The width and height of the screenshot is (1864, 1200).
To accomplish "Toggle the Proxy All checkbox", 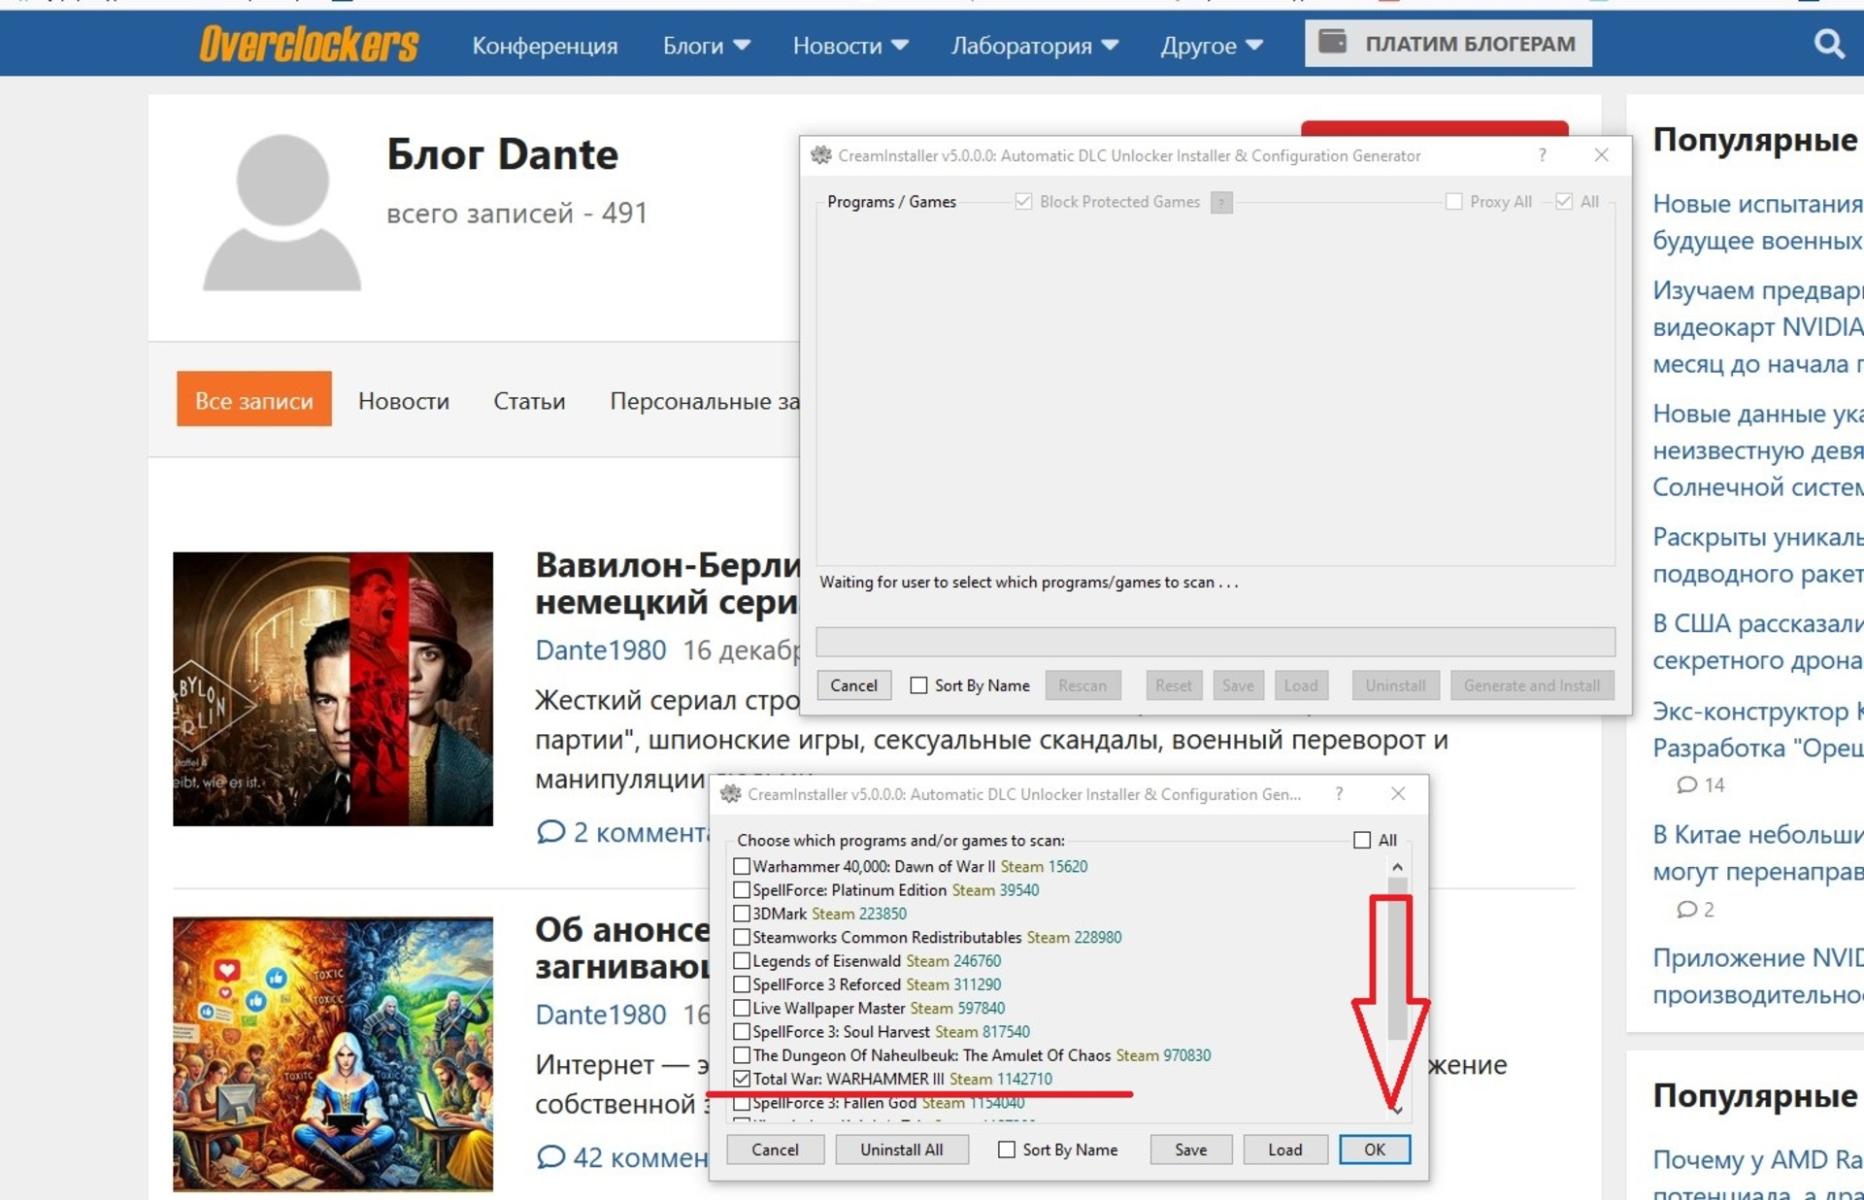I will pyautogui.click(x=1454, y=202).
